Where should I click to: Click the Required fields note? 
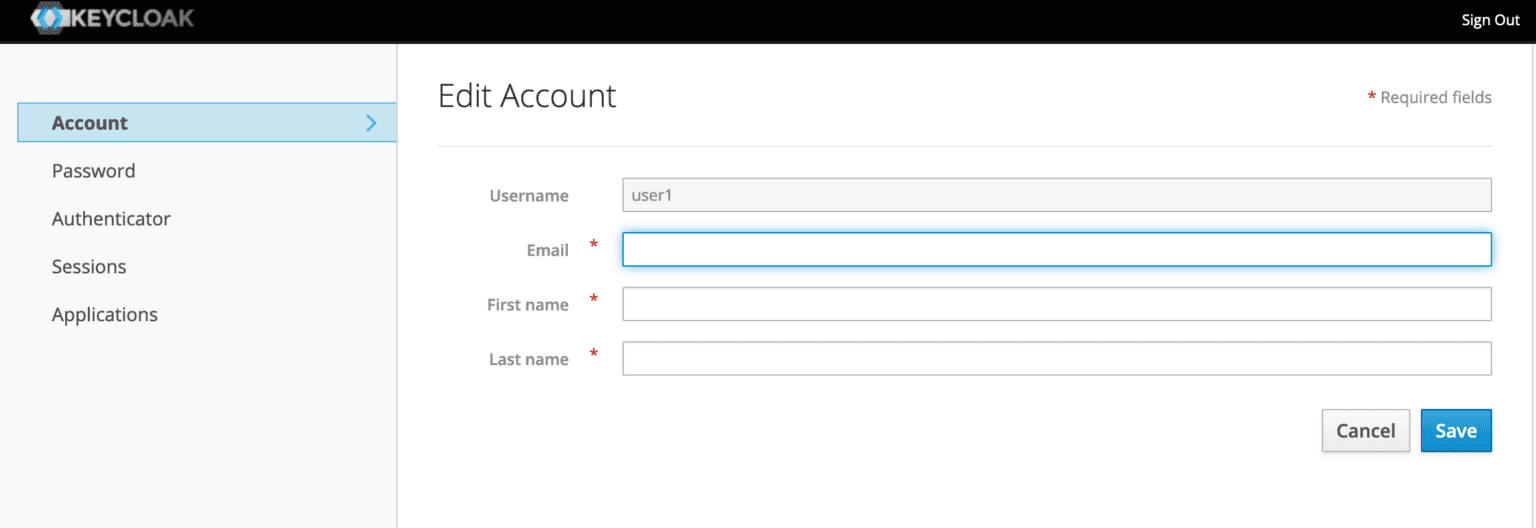tap(1430, 97)
